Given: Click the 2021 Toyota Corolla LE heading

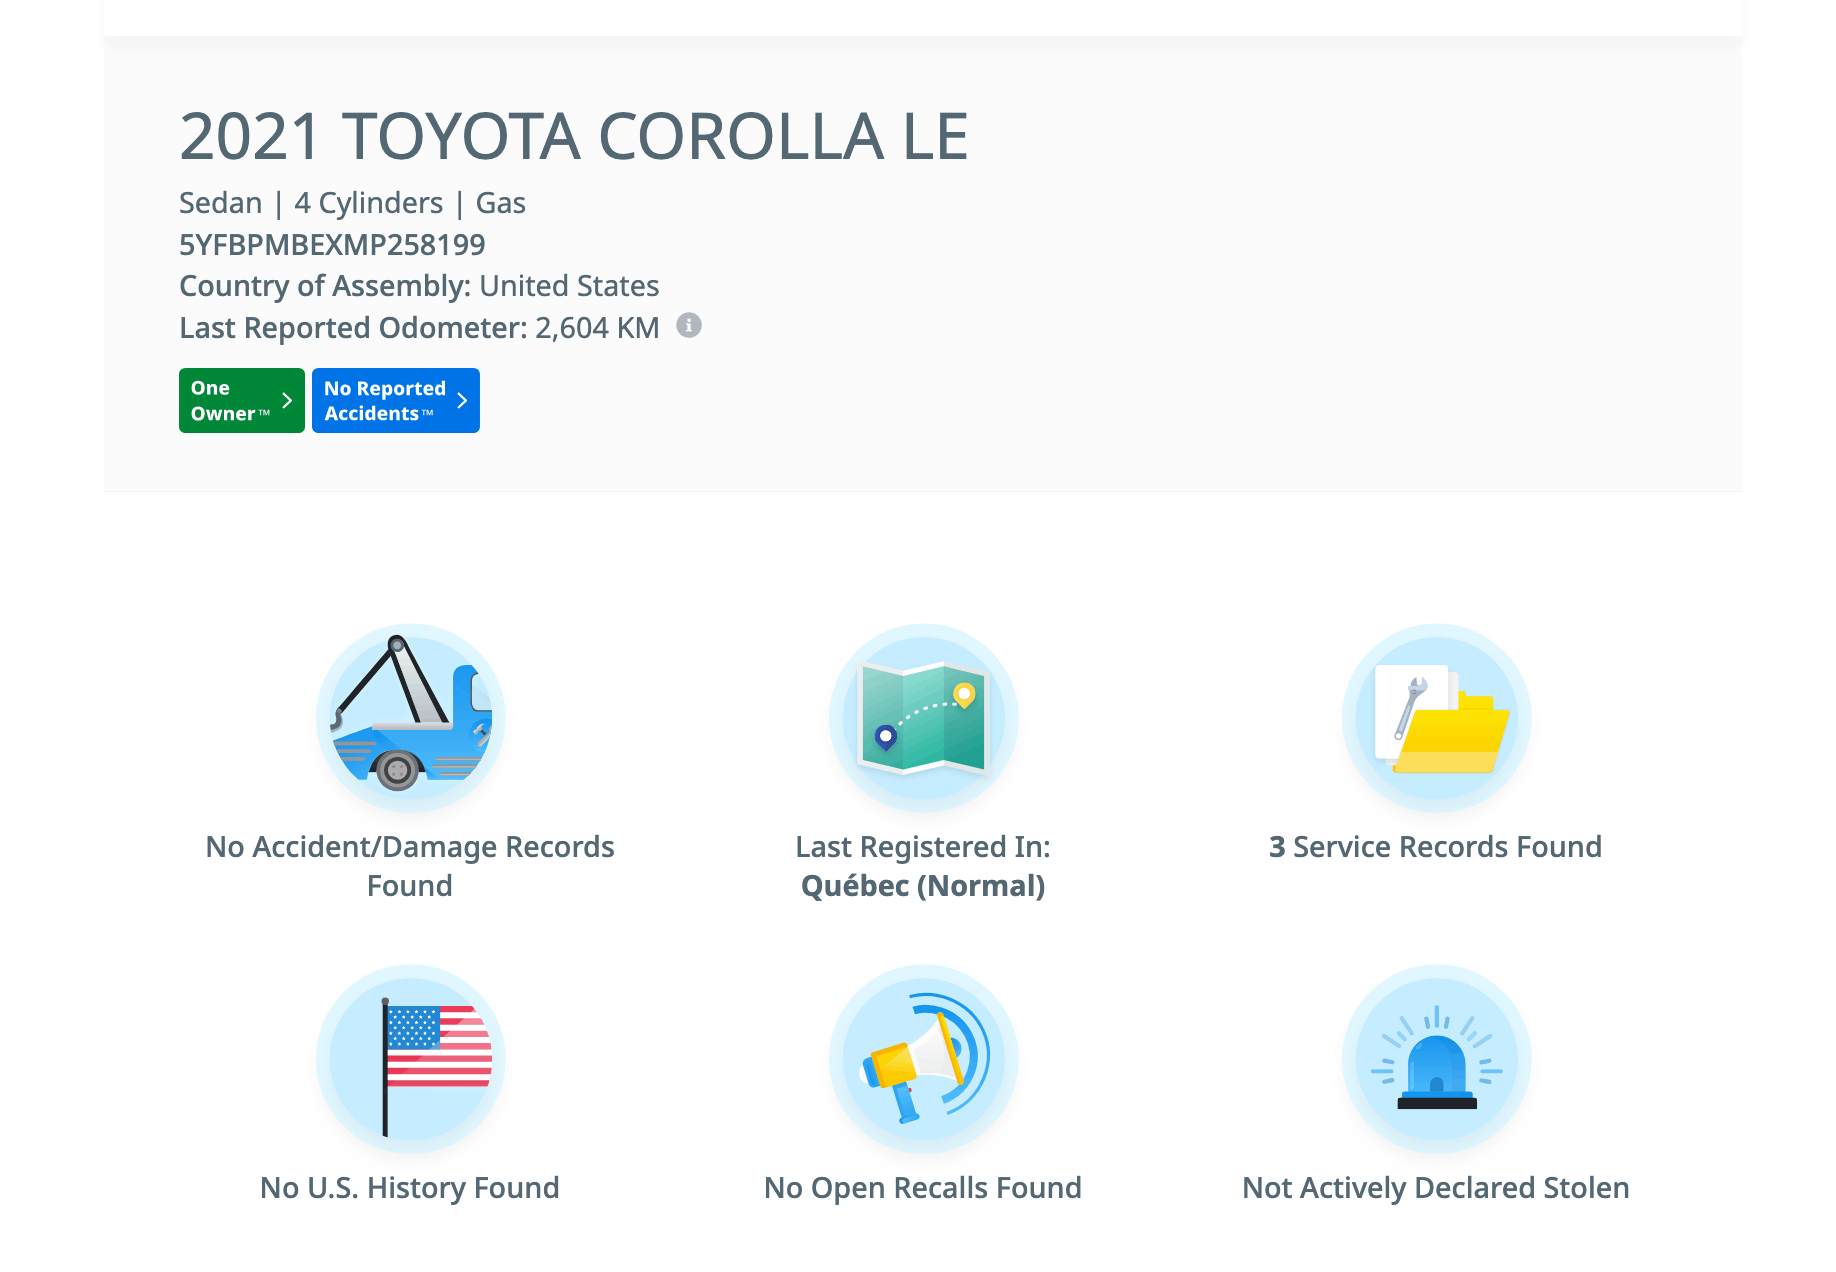Looking at the screenshot, I should coord(574,137).
